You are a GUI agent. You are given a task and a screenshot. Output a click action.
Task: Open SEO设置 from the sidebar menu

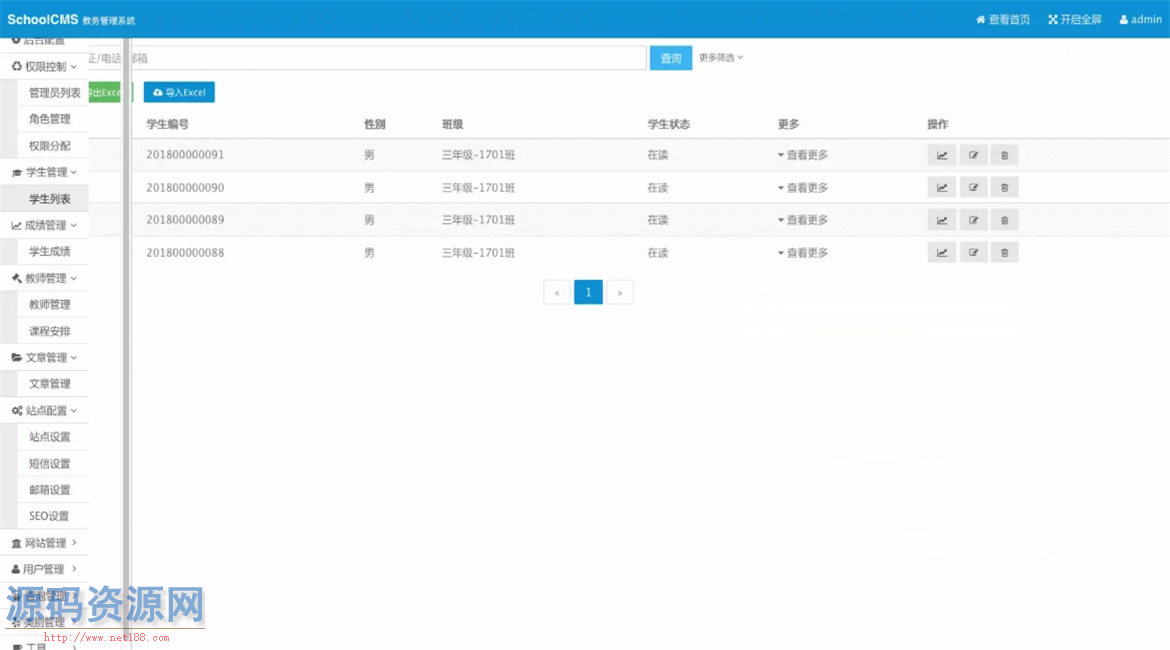tap(51, 515)
